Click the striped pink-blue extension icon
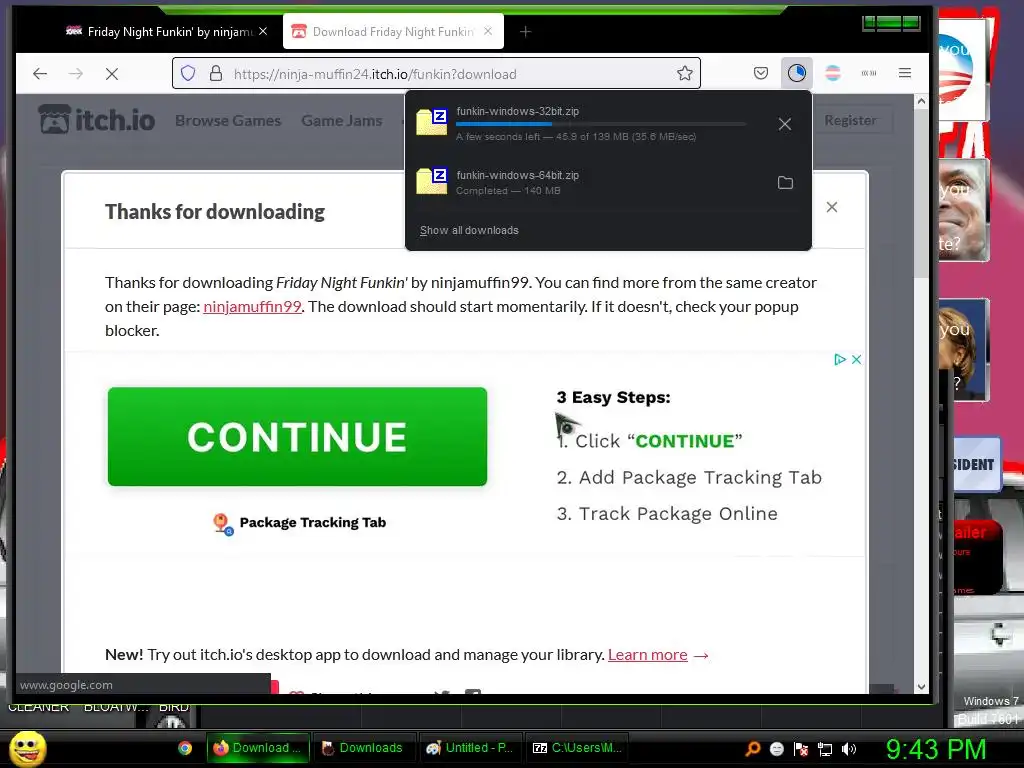This screenshot has height=768, width=1024. 833,73
